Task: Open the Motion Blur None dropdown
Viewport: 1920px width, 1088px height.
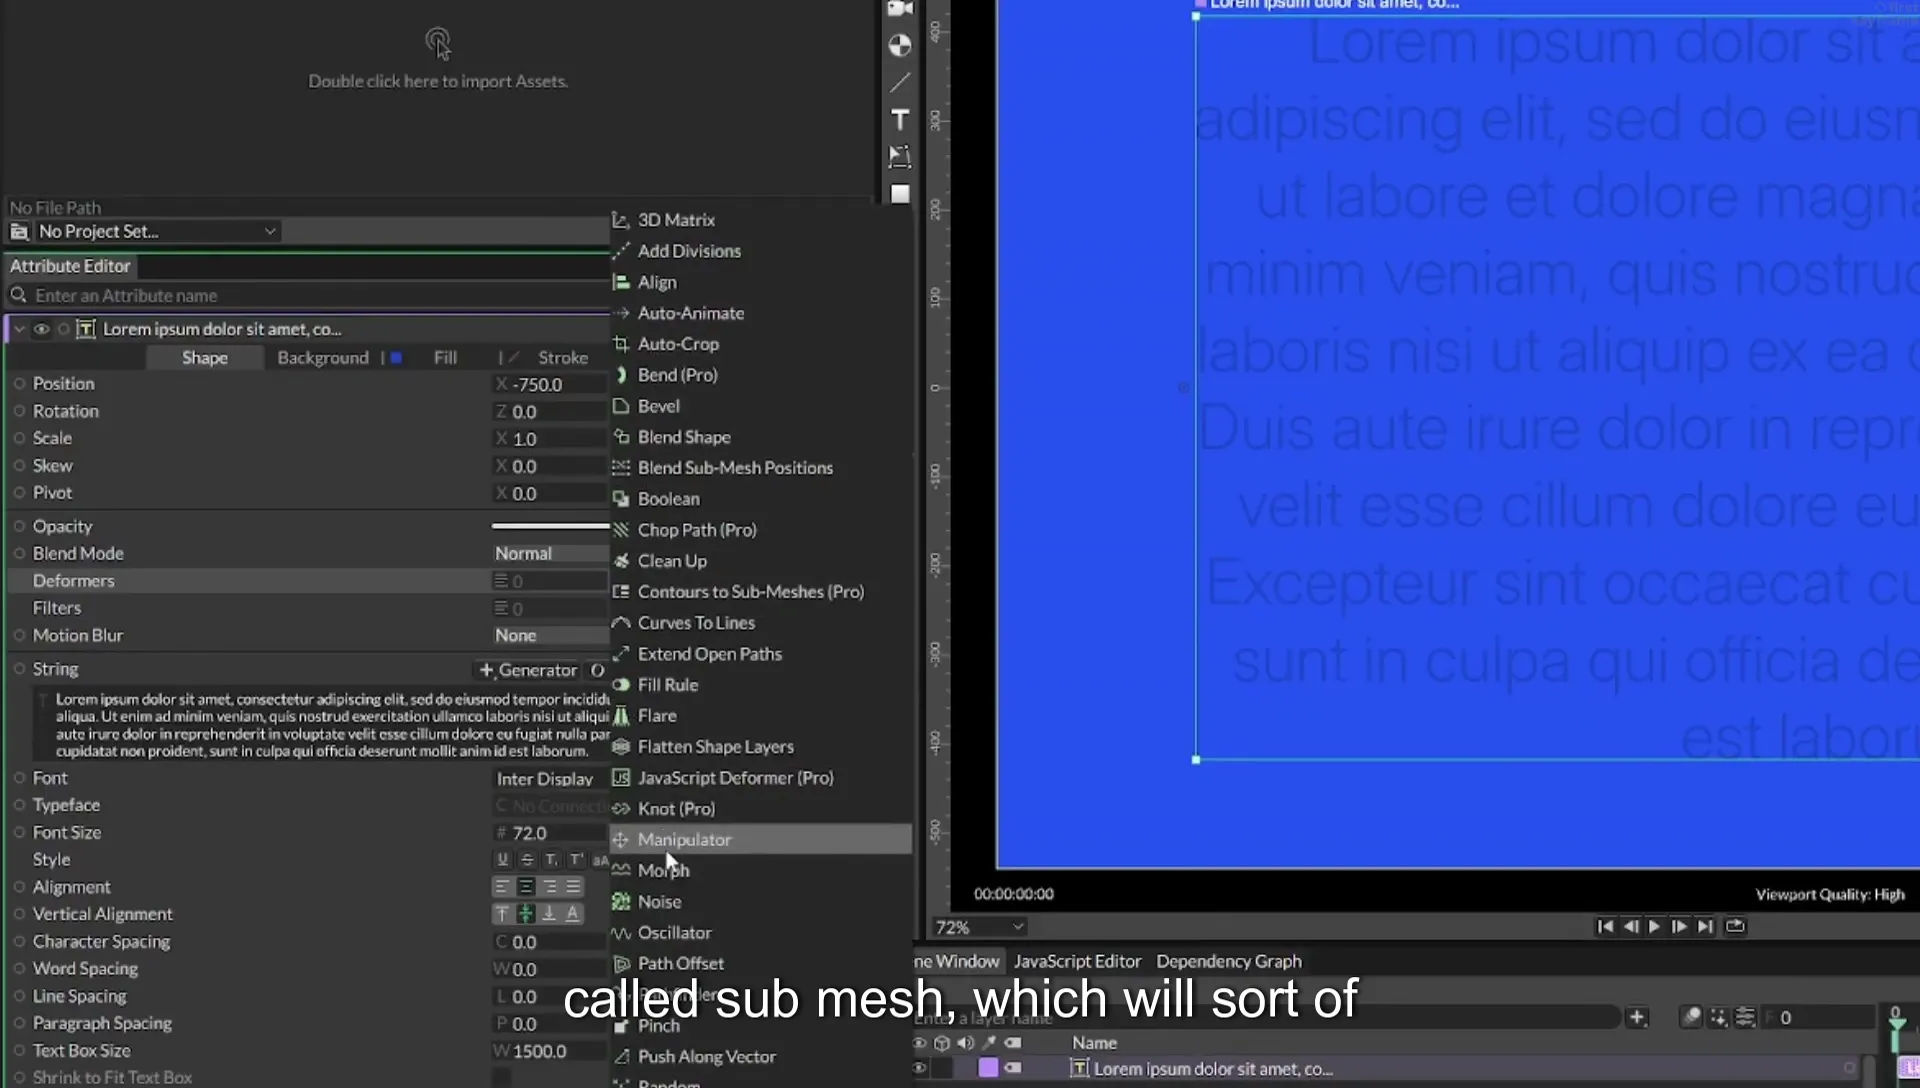Action: tap(550, 636)
